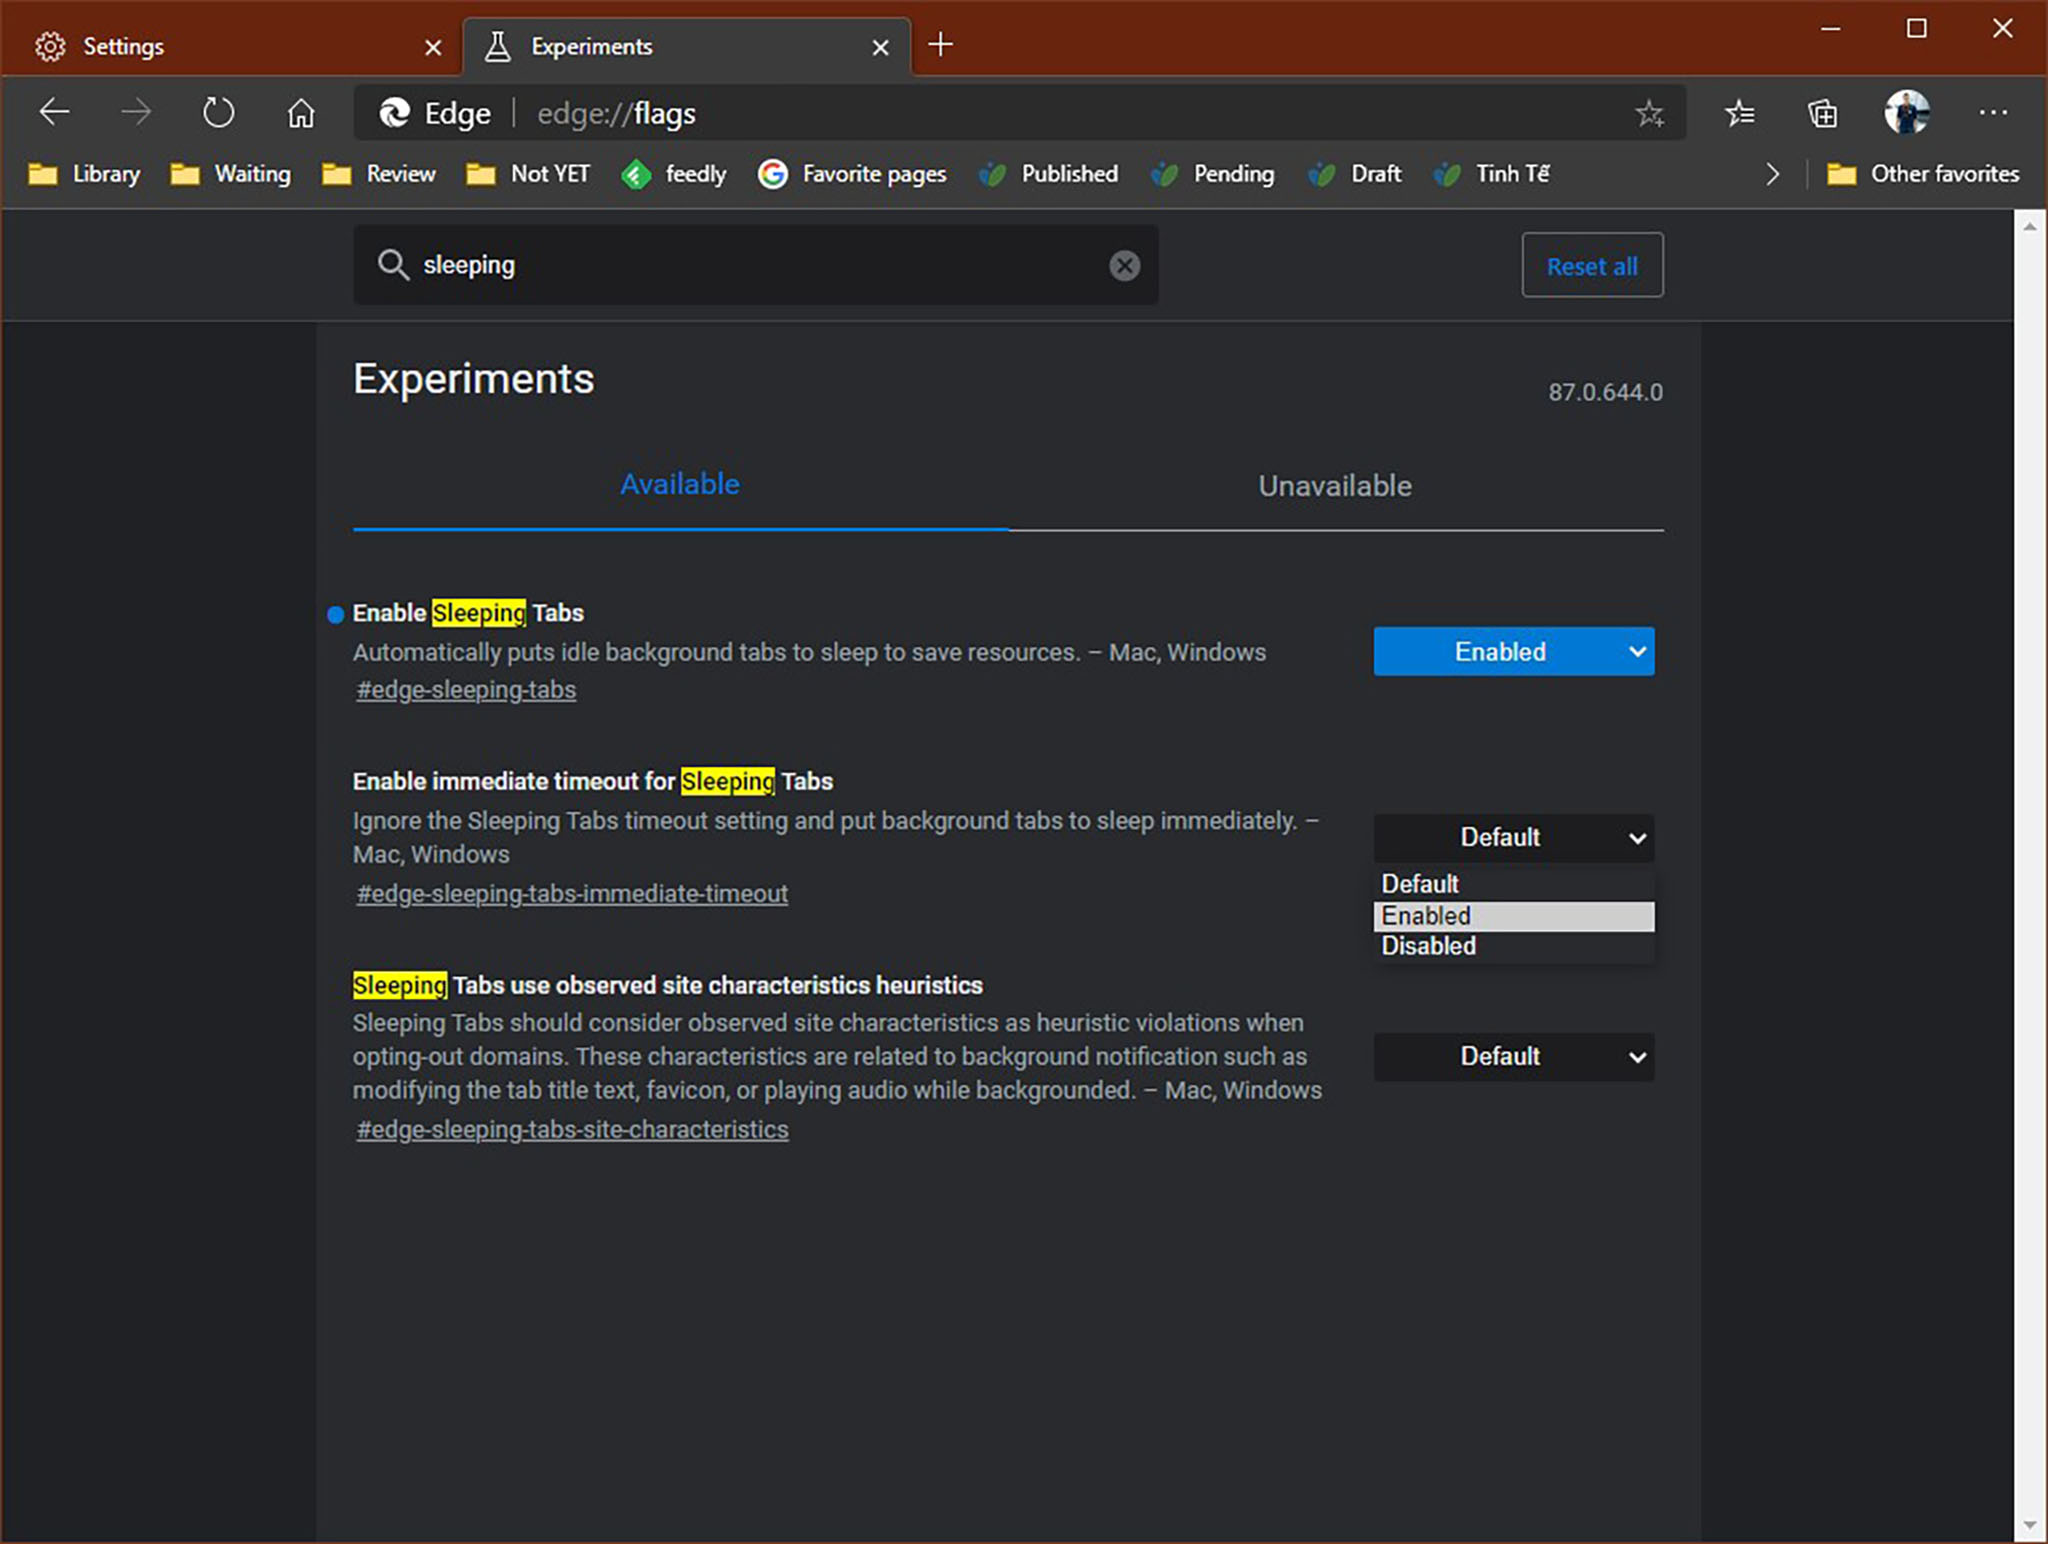Go to the Home page icon
Screen dimensions: 2048x1544
[300, 113]
